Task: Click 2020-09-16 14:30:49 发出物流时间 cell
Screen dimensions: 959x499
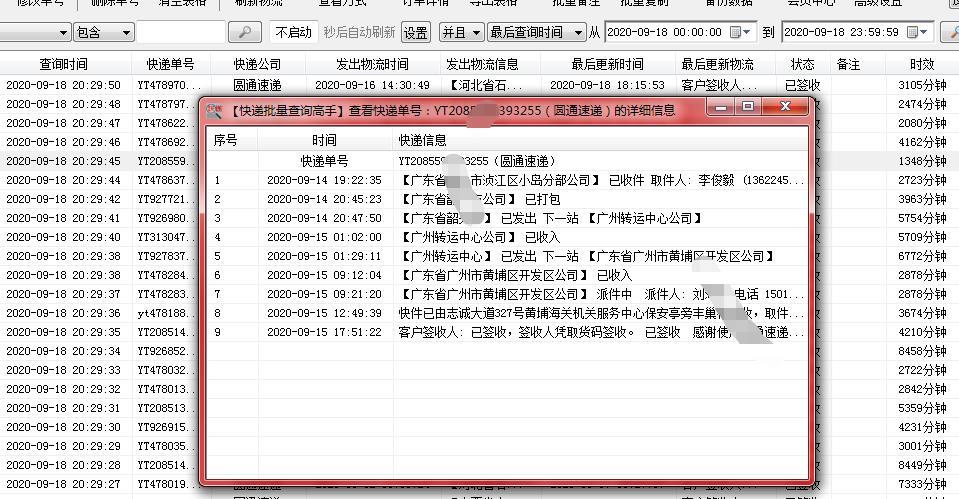Action: tap(372, 85)
